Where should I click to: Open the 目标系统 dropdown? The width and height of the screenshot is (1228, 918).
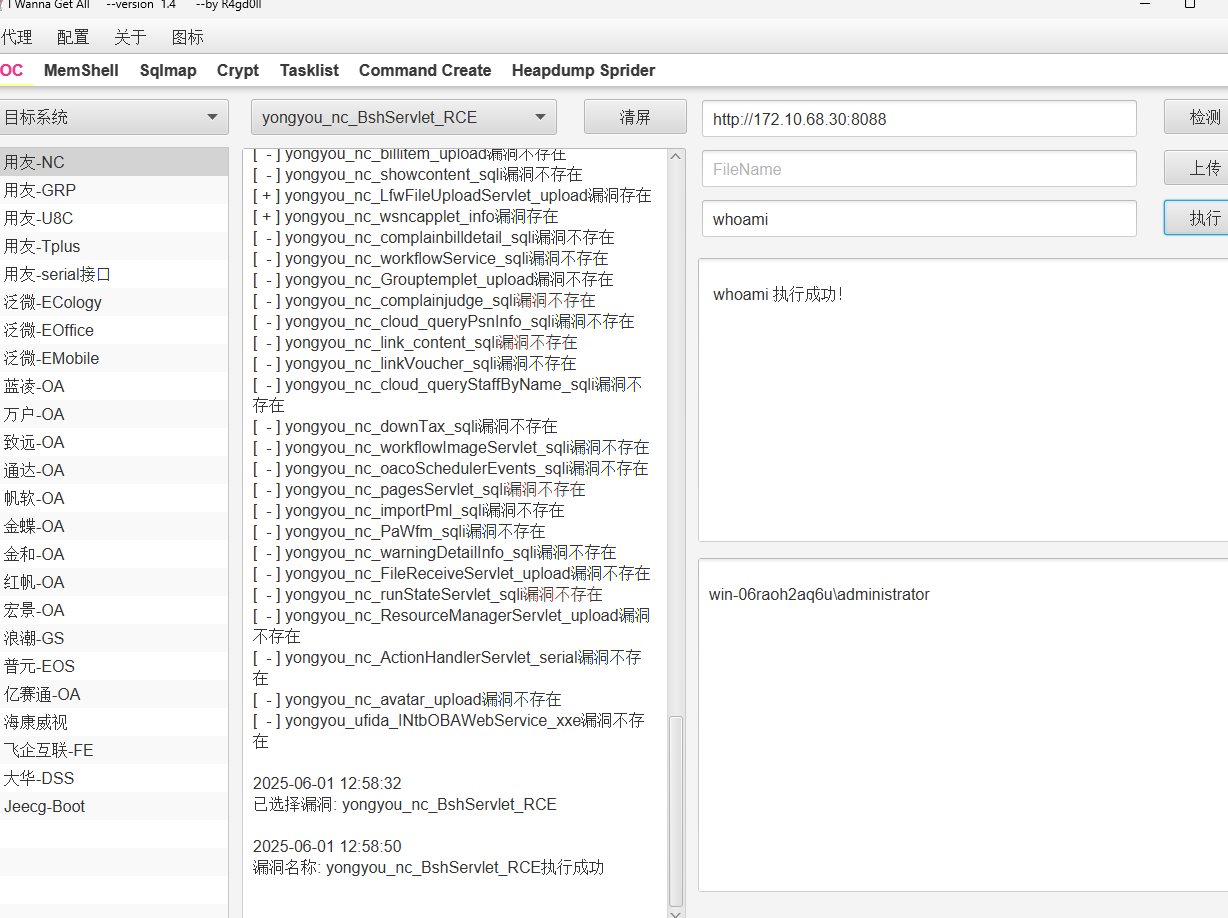click(112, 117)
